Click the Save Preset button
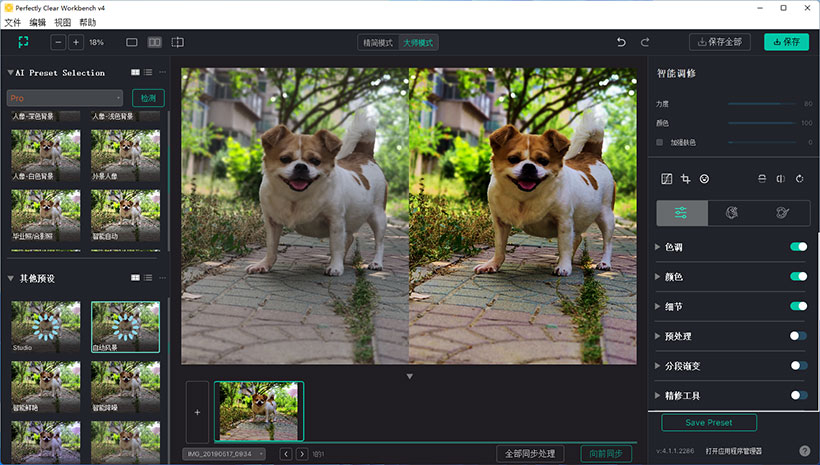This screenshot has height=465, width=820. point(708,422)
